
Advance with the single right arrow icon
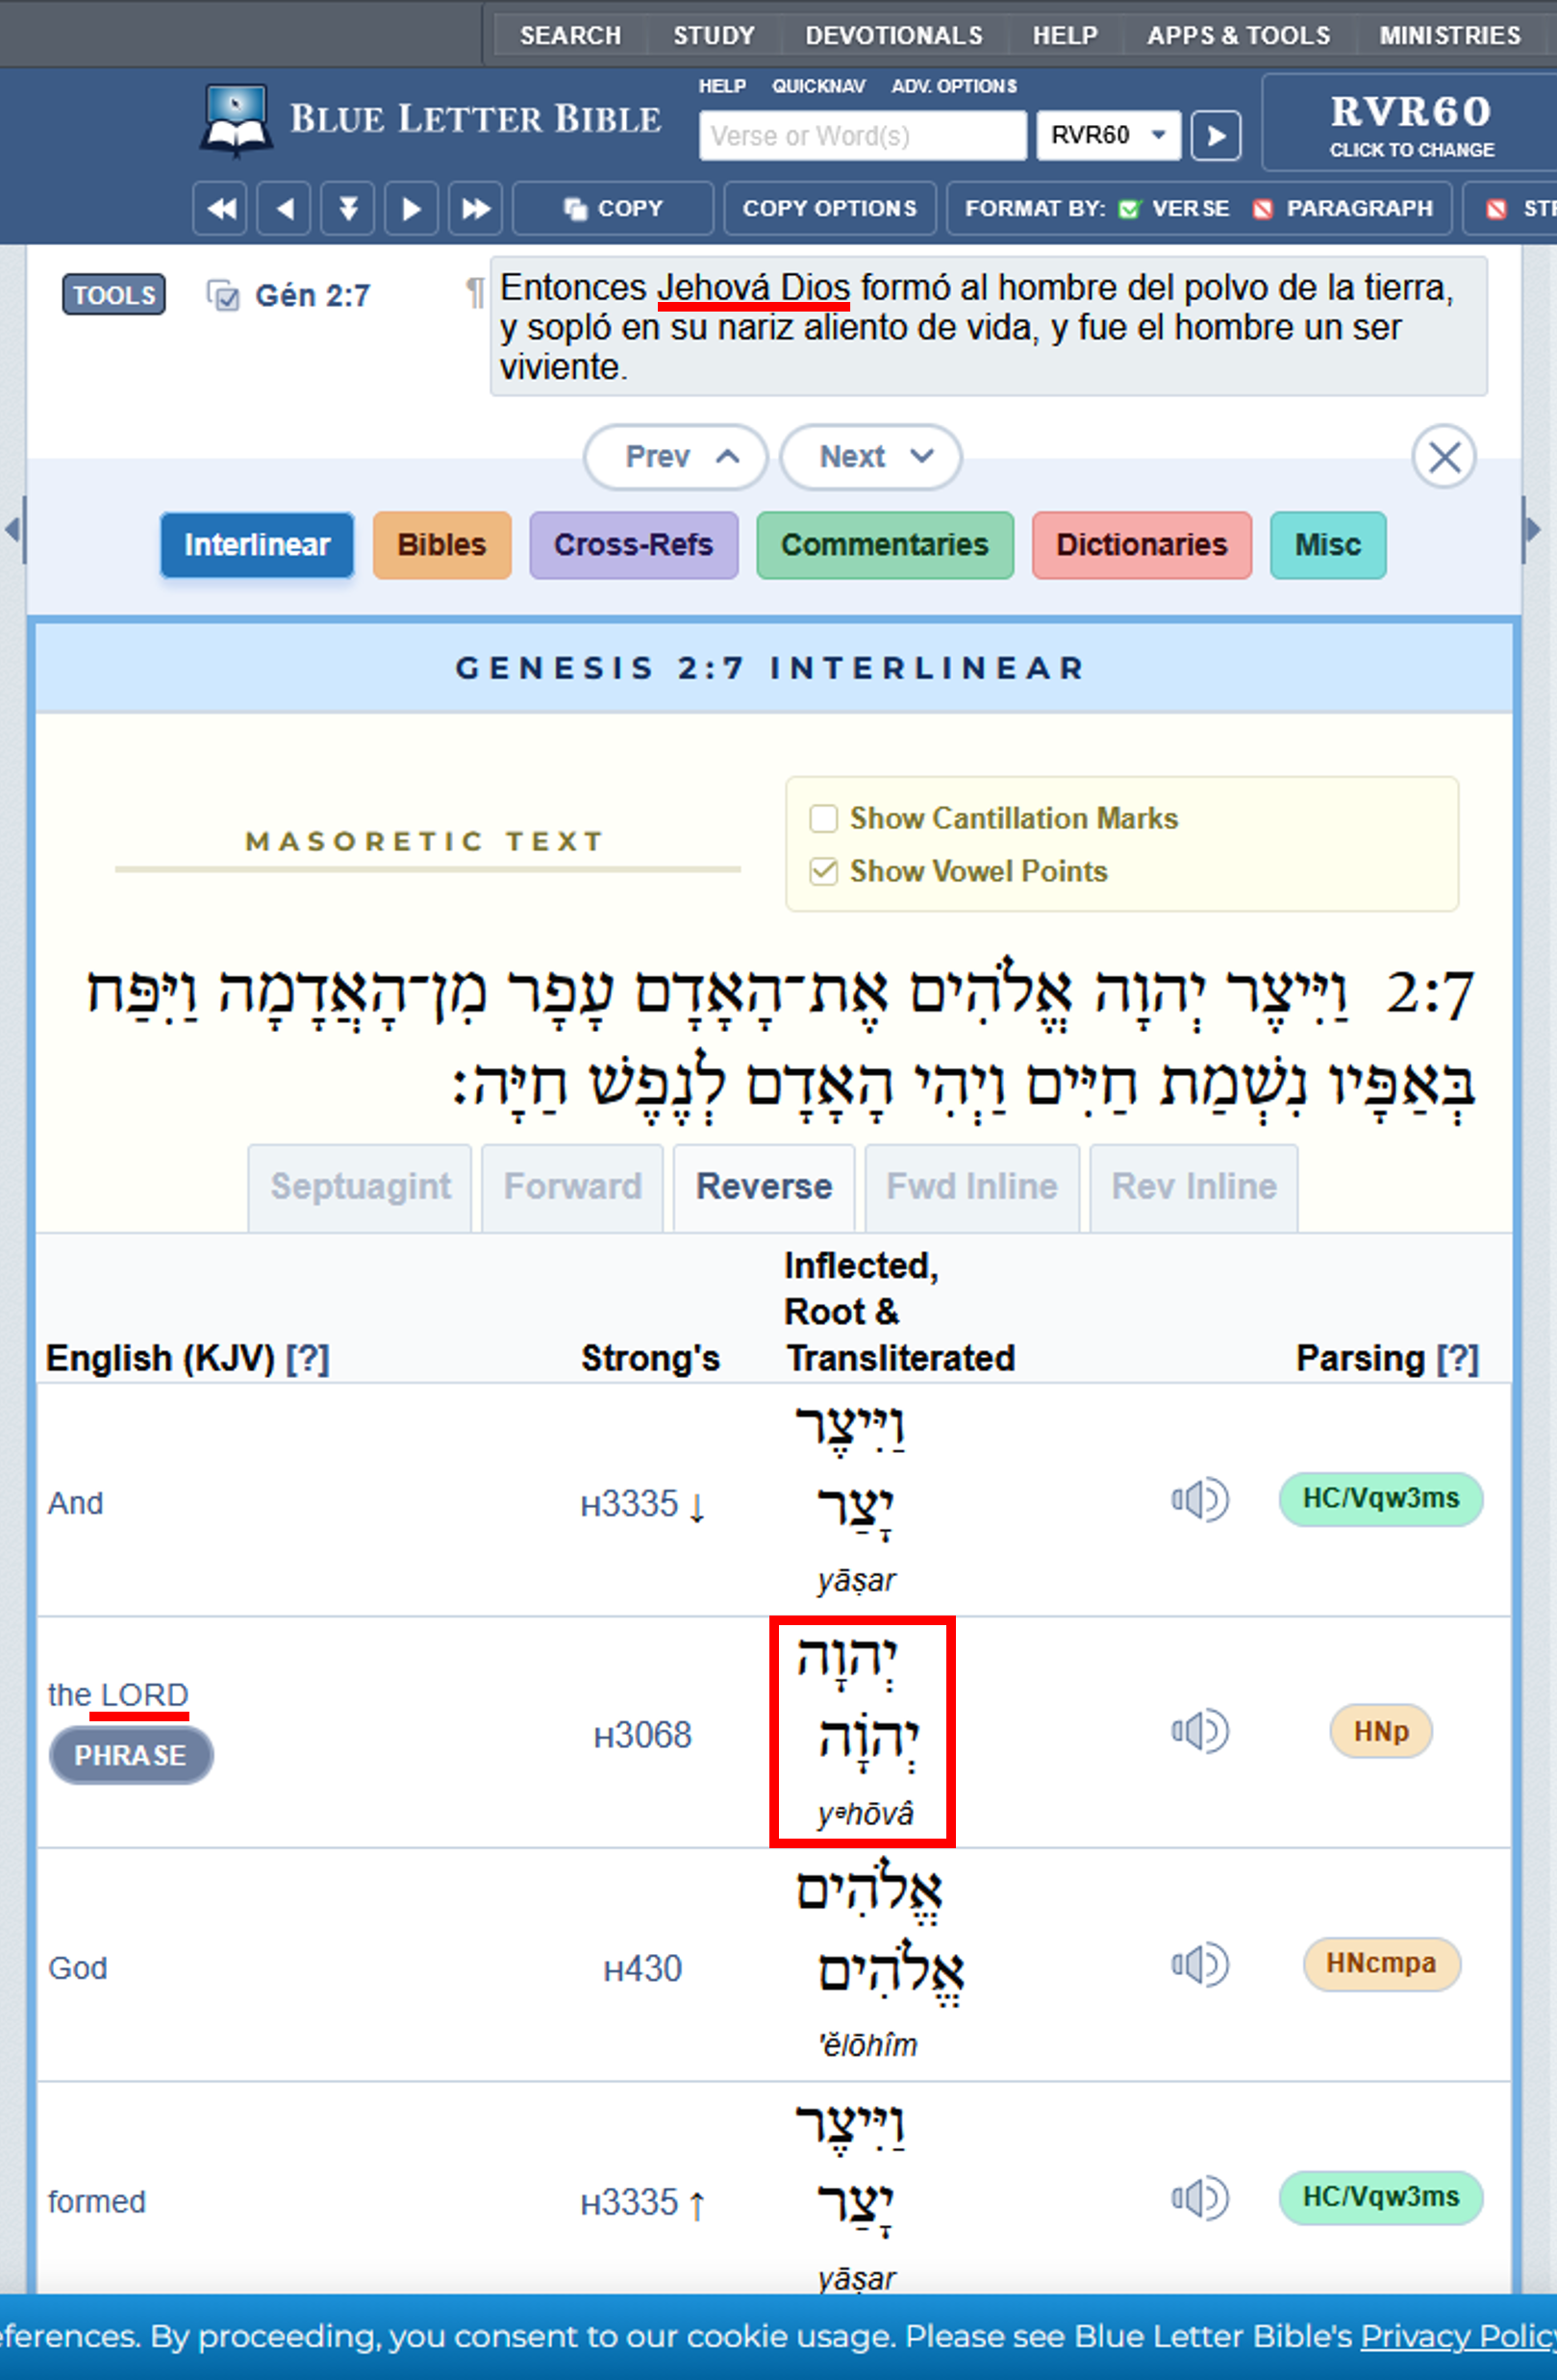tap(411, 208)
